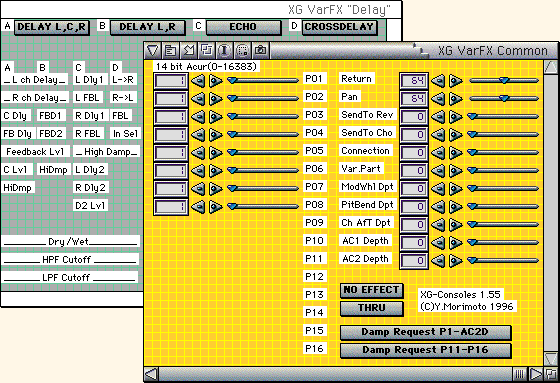Click 14 bit P07 right arrow
The image size is (560, 383).
(215, 189)
